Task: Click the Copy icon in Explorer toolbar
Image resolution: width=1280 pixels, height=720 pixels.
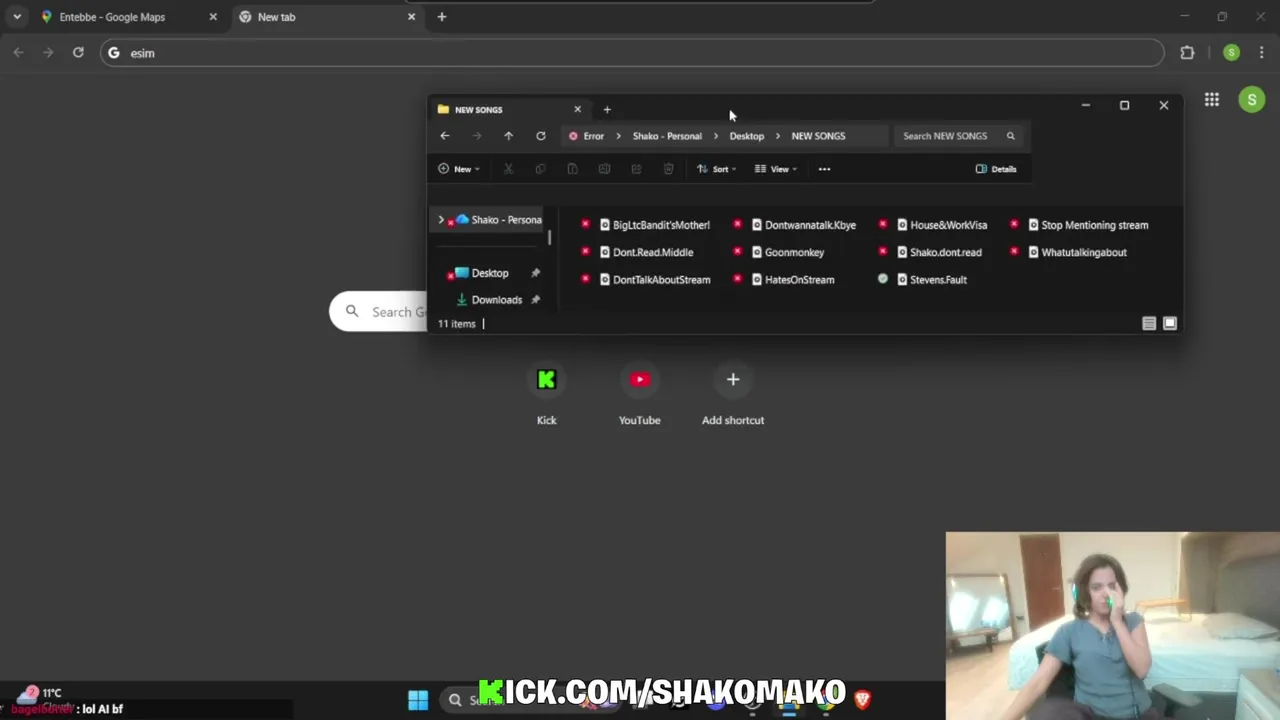Action: click(540, 169)
